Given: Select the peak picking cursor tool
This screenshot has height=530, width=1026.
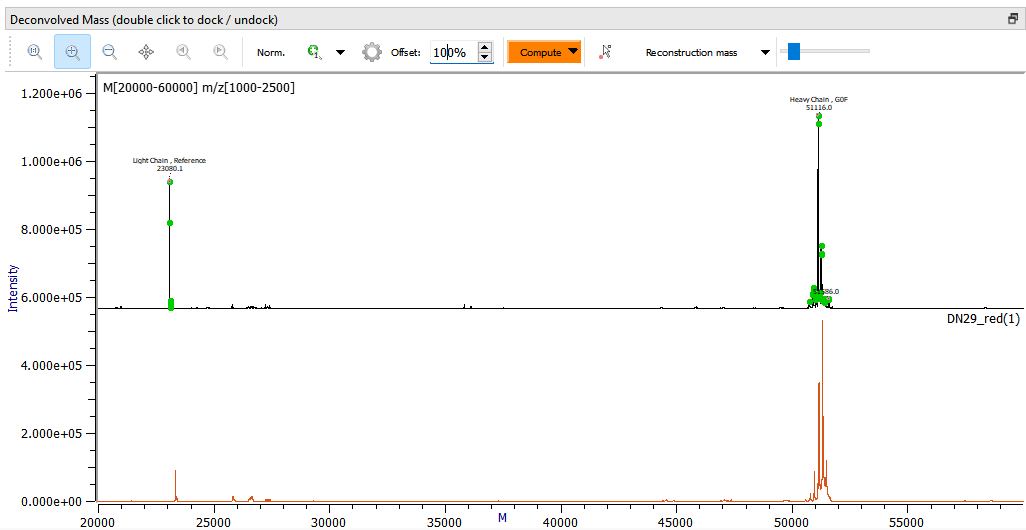Looking at the screenshot, I should pyautogui.click(x=605, y=52).
